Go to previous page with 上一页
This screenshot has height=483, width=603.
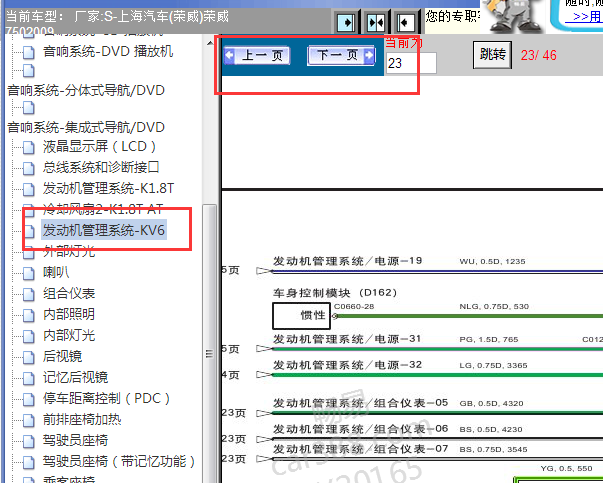pyautogui.click(x=257, y=55)
